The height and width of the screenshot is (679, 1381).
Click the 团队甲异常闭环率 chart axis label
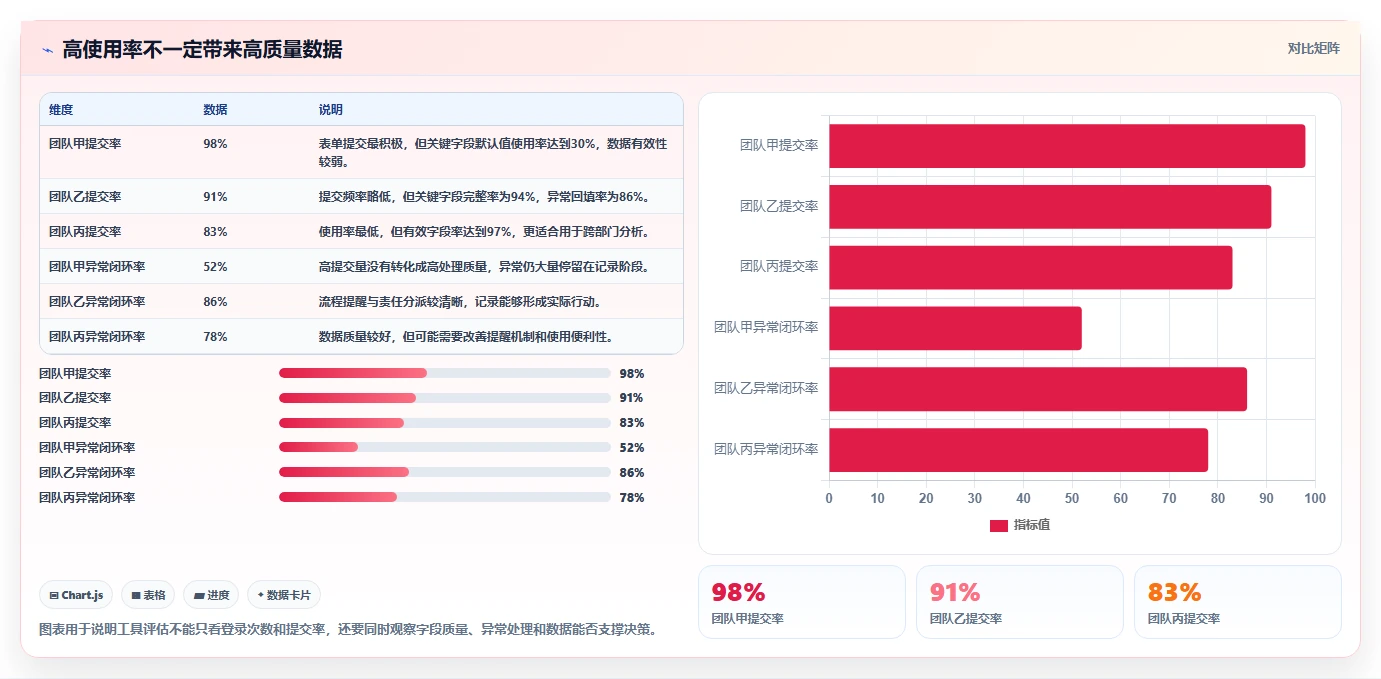pyautogui.click(x=766, y=327)
